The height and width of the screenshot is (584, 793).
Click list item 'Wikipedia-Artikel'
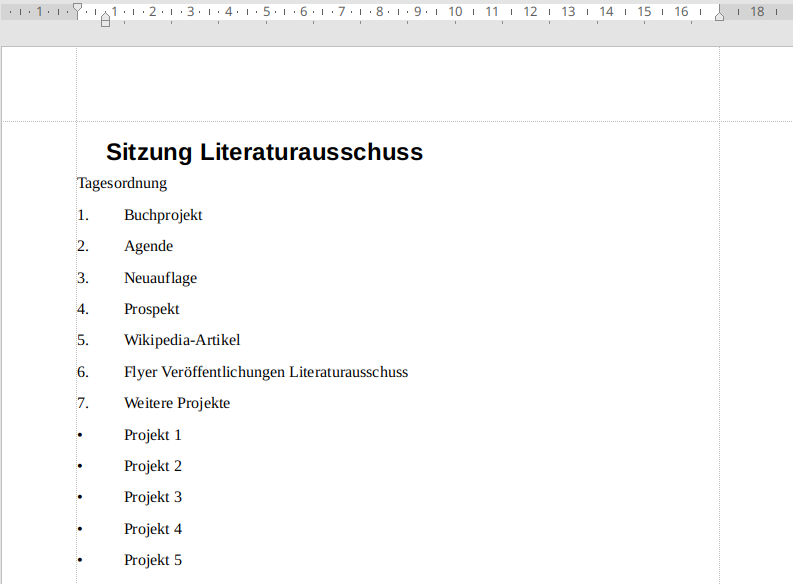point(182,340)
